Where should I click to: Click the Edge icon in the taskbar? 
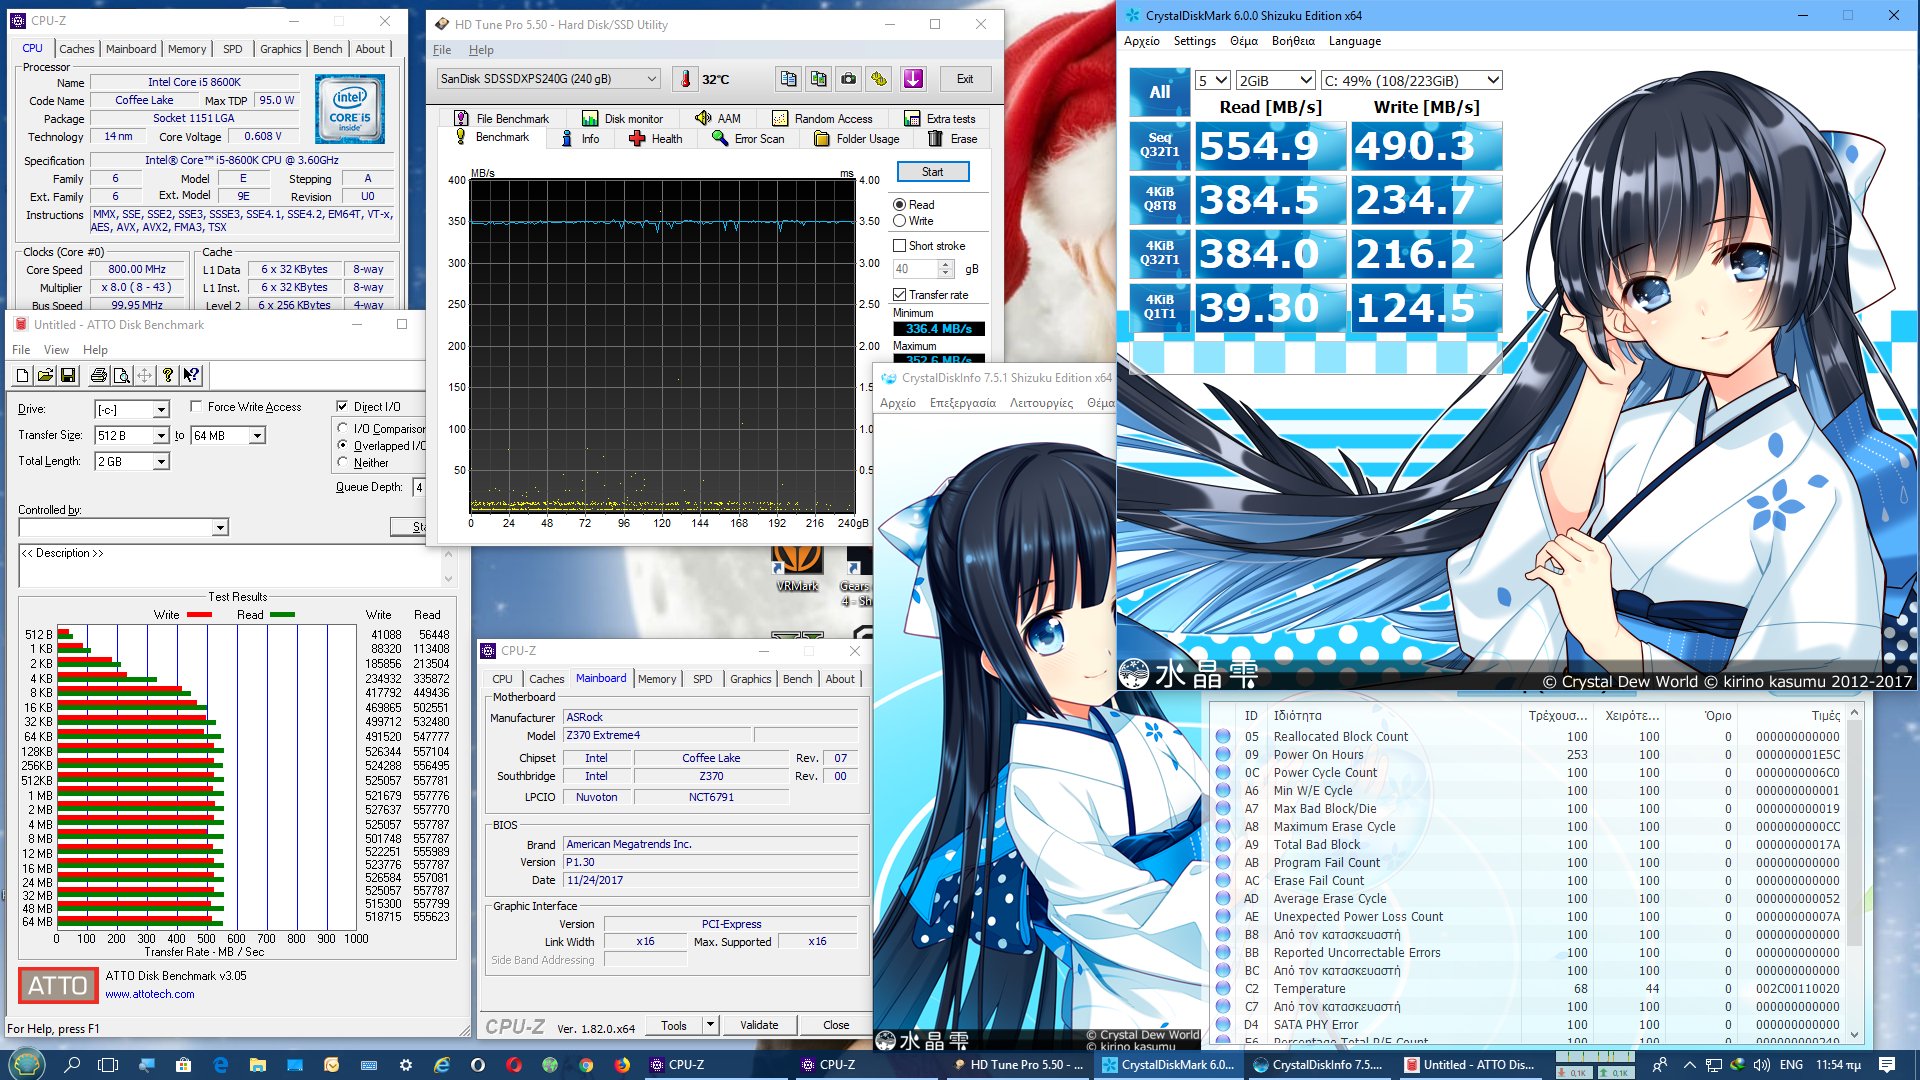pos(221,1065)
